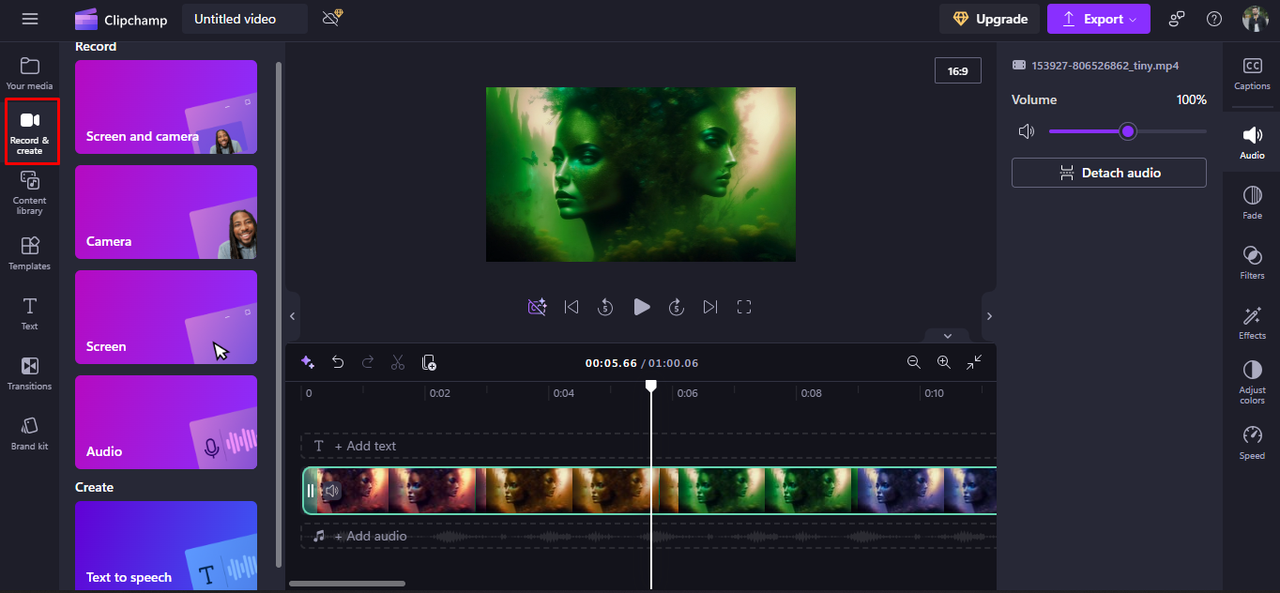This screenshot has width=1280, height=593.
Task: Click the side panel vertical scrollbar
Action: point(279,314)
